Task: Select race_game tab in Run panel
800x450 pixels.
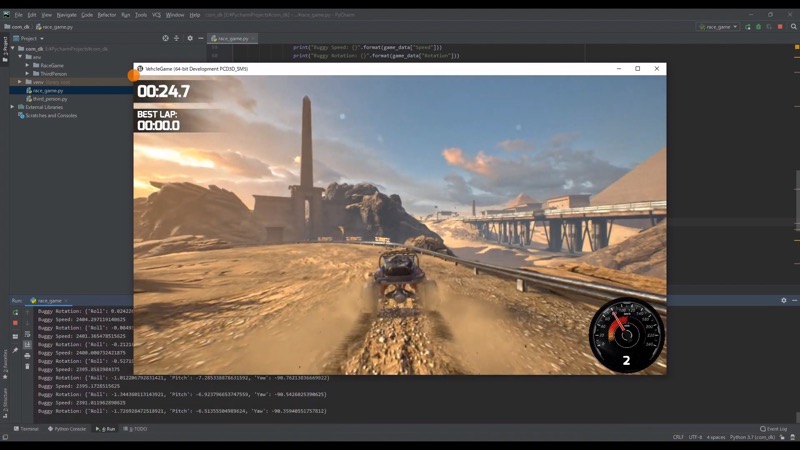Action: point(46,301)
